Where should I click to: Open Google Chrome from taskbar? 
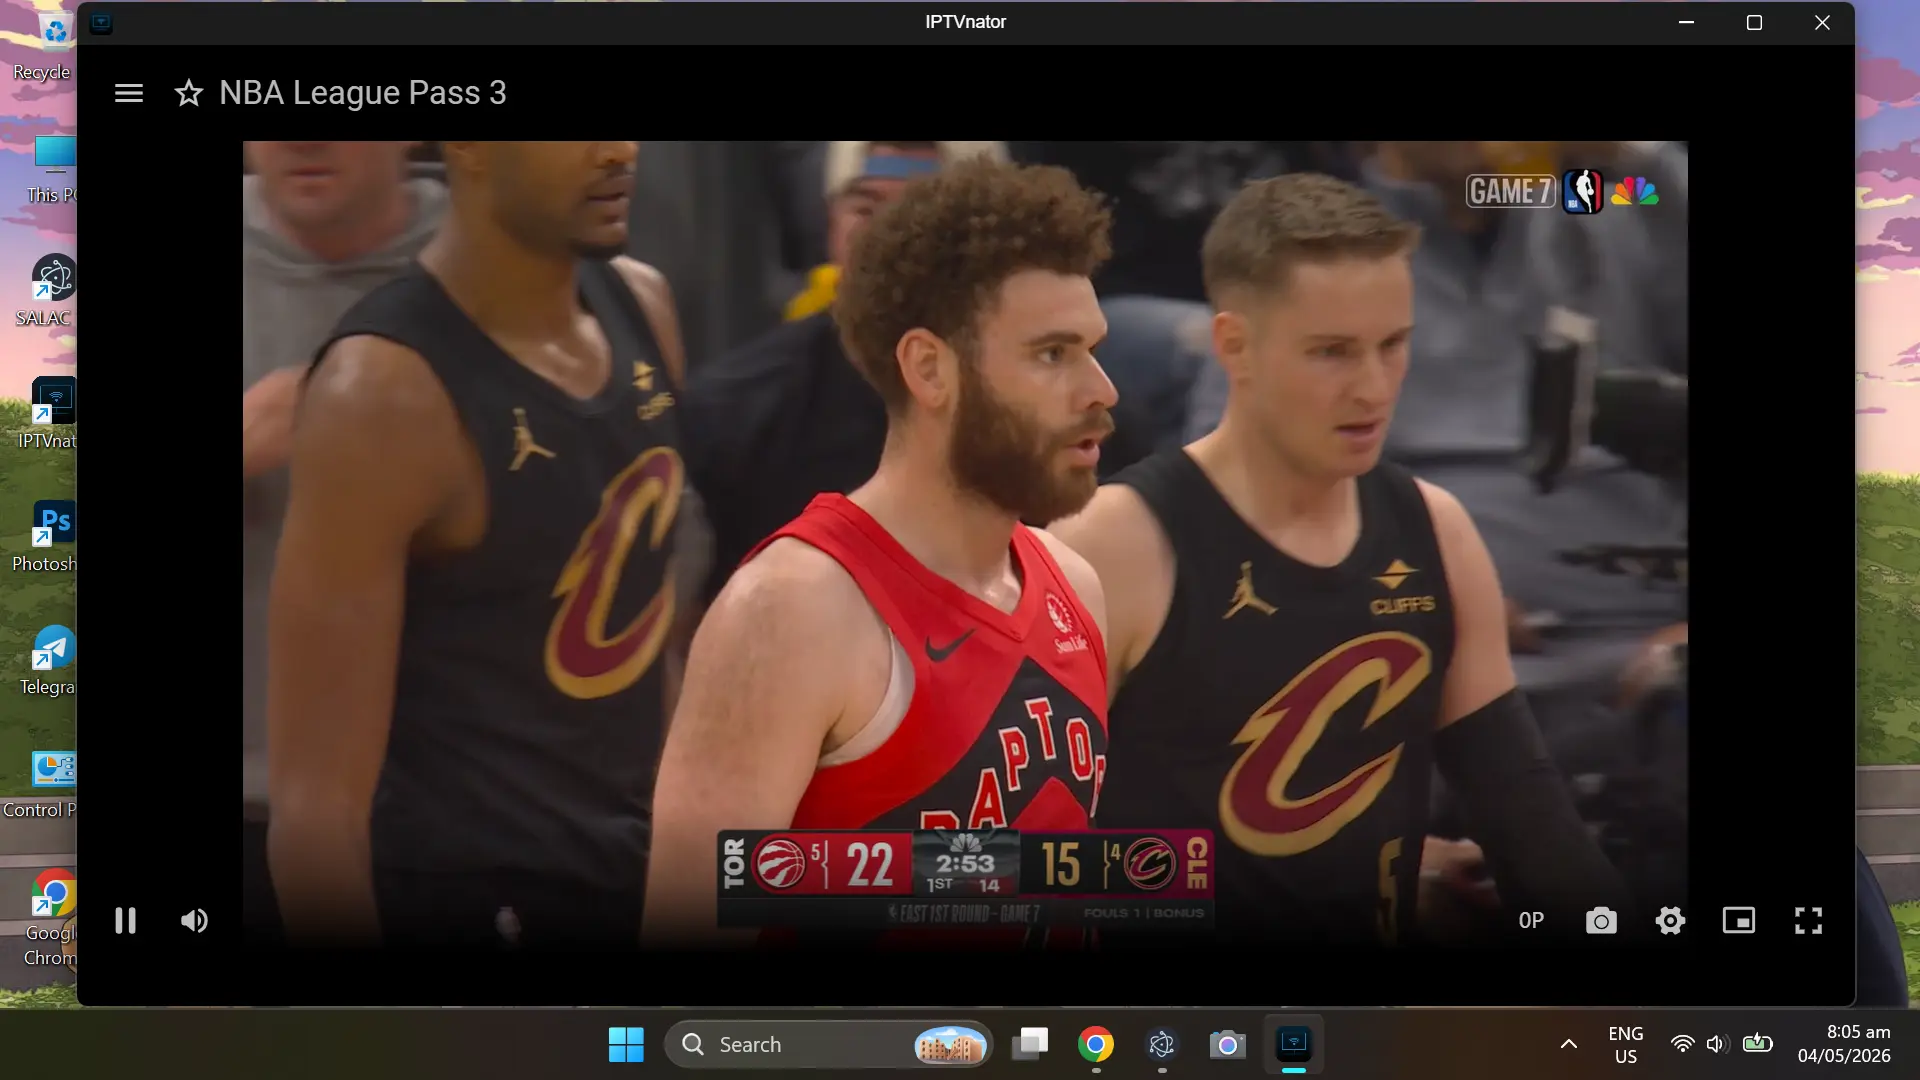click(x=1096, y=1045)
